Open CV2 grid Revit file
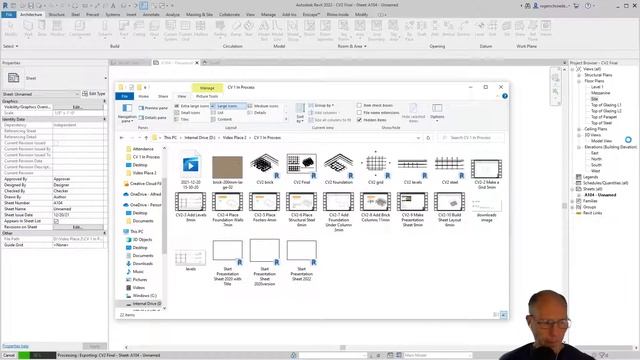 pyautogui.click(x=376, y=169)
